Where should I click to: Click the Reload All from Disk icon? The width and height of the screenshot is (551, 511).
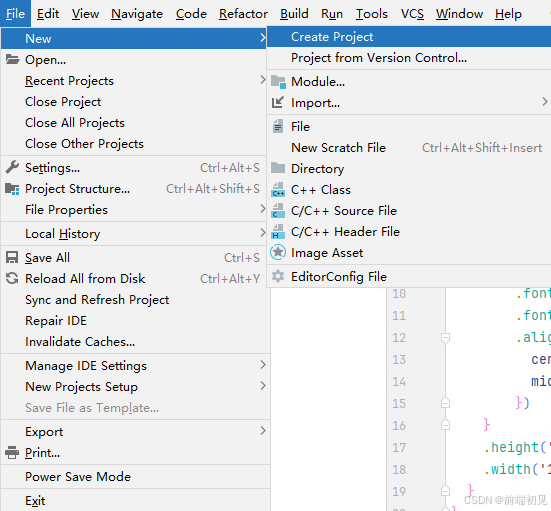pyautogui.click(x=12, y=279)
